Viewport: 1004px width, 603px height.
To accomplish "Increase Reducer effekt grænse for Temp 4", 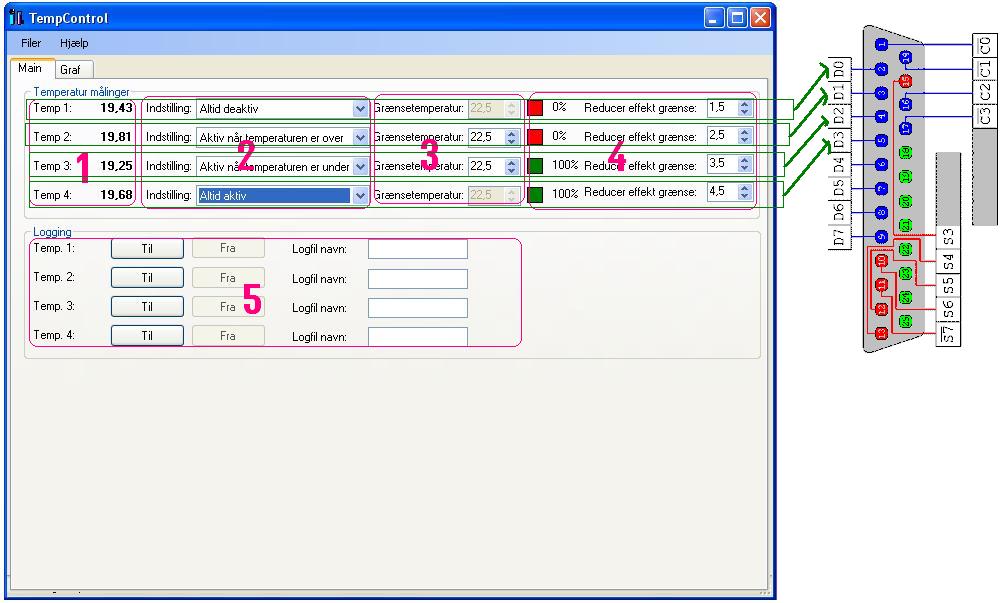I will (x=744, y=188).
